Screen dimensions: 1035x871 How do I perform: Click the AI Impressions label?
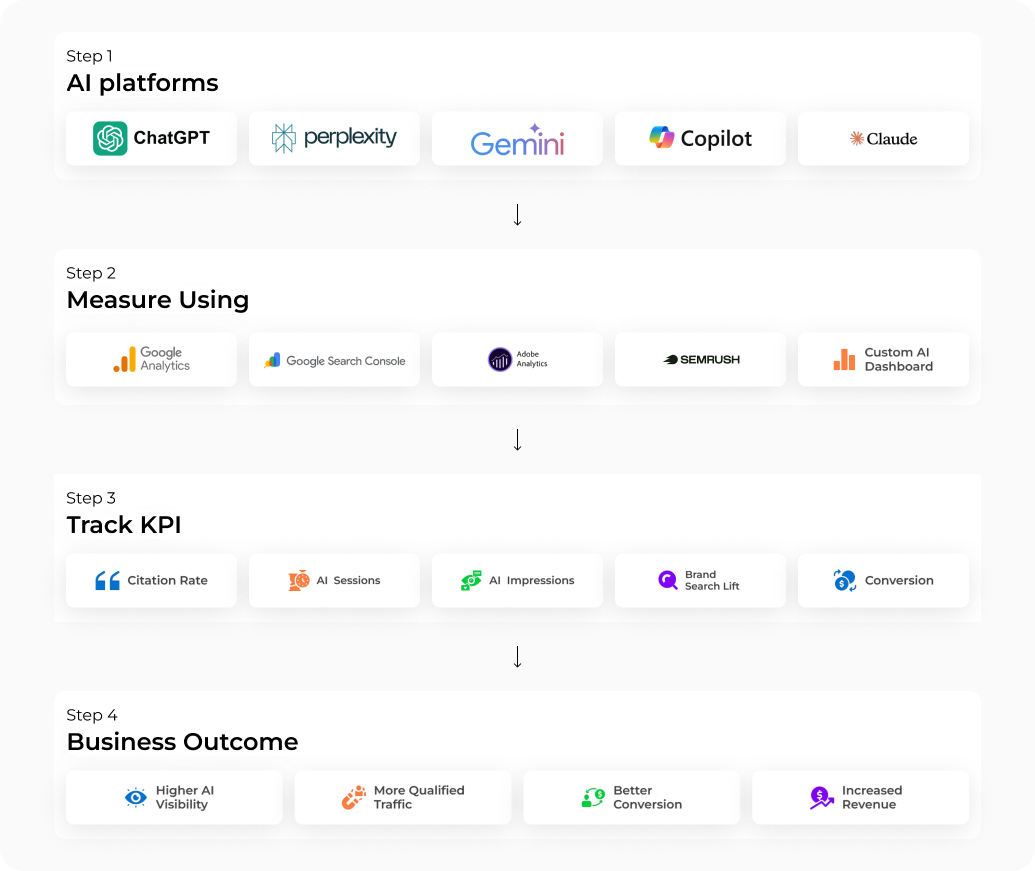(532, 581)
